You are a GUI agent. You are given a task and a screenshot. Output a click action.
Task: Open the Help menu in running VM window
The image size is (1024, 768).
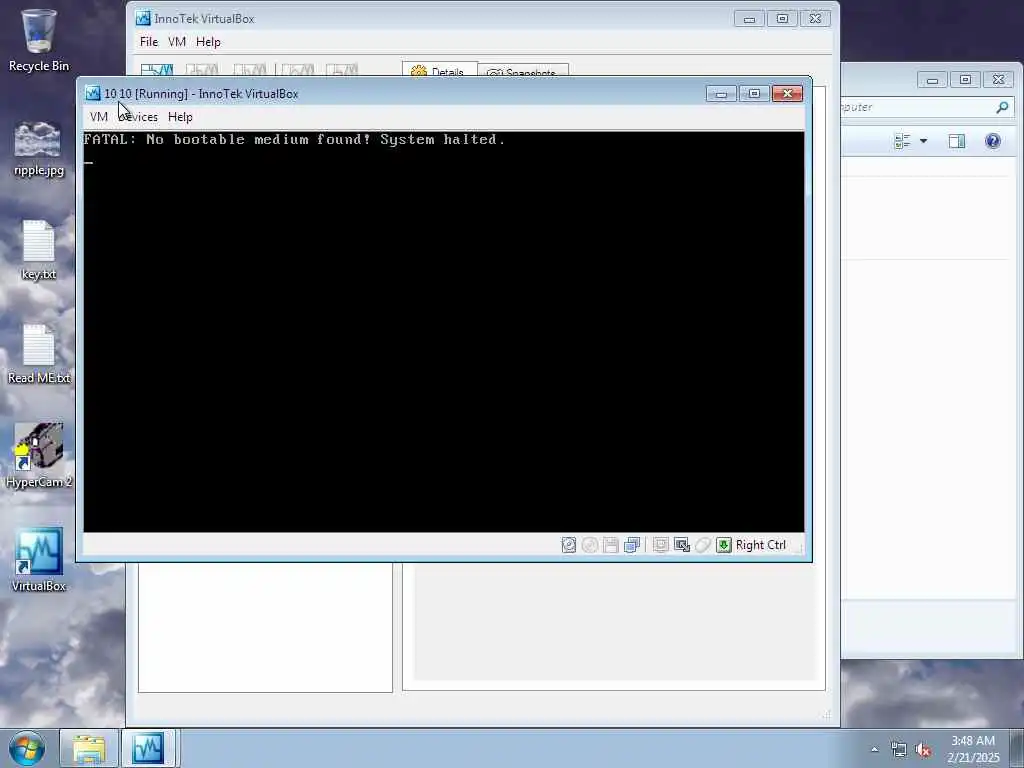pyautogui.click(x=180, y=117)
